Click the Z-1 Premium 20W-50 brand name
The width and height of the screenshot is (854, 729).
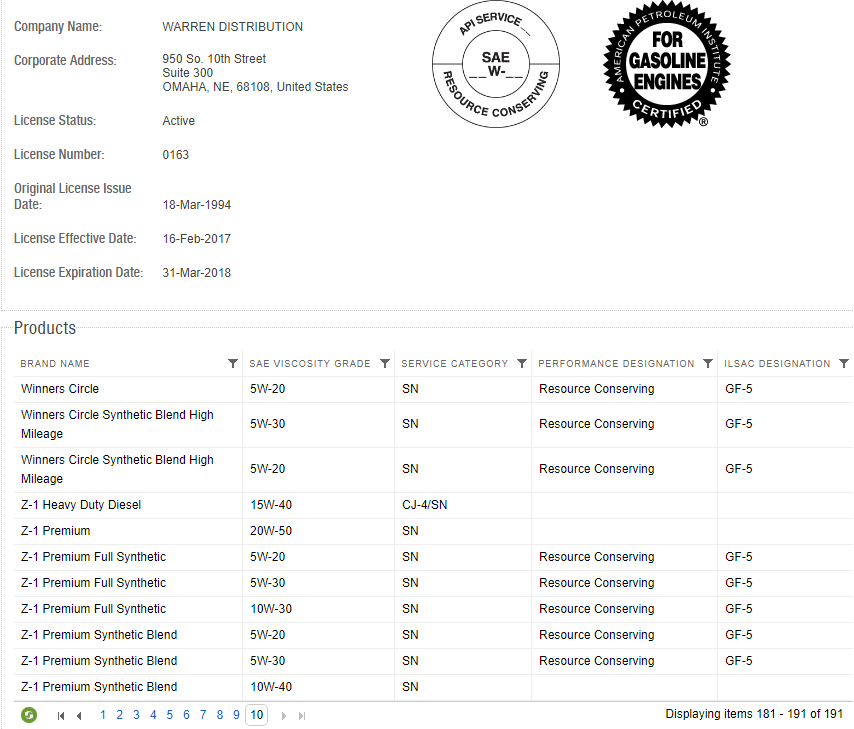tap(56, 531)
